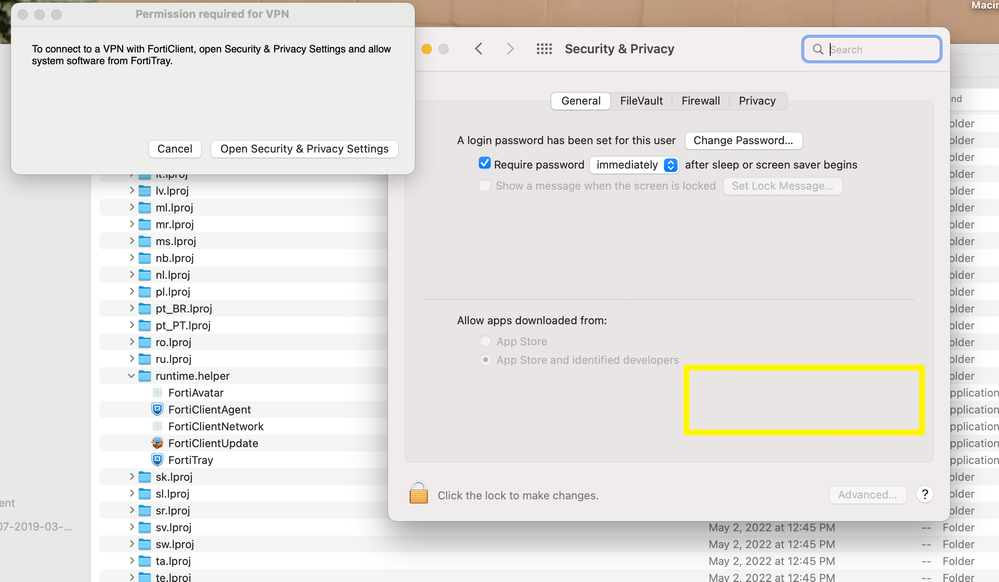Viewport: 999px width, 582px height.
Task: Toggle the Require password checkbox
Action: coord(485,164)
